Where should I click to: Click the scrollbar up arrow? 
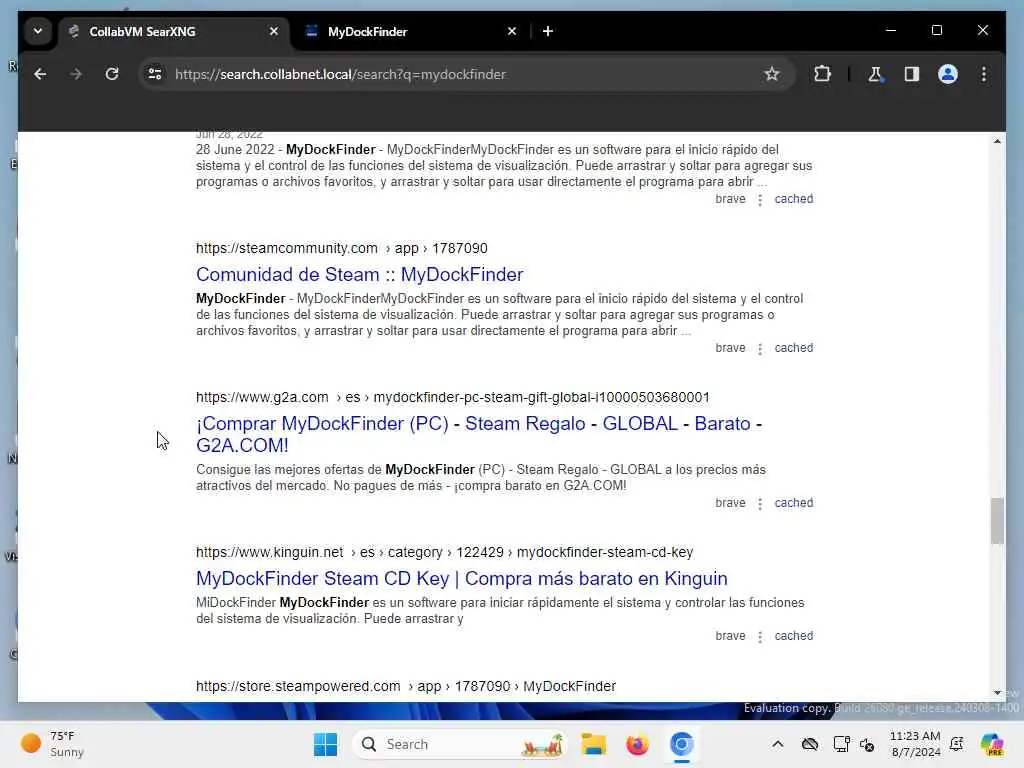[x=997, y=141]
